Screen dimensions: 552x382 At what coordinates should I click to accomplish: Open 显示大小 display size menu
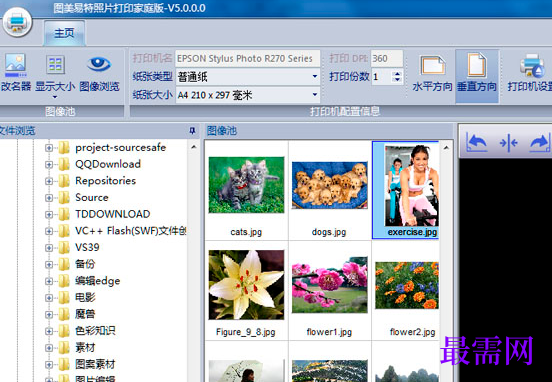point(55,76)
